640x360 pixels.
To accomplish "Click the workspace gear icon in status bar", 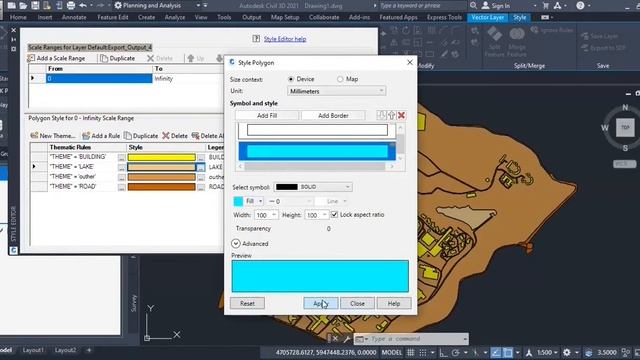I will pyautogui.click(x=567, y=352).
